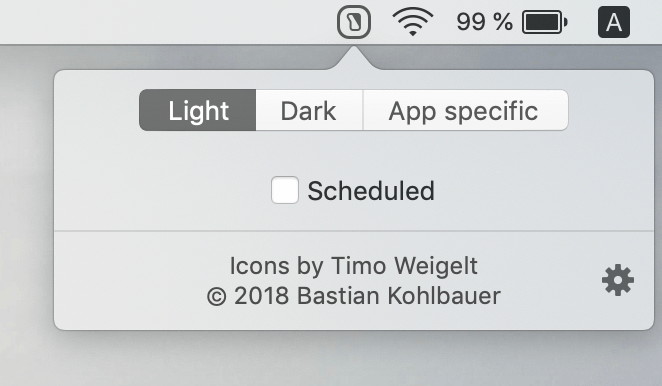Open preferences with the gear icon
This screenshot has height=386, width=662.
[618, 280]
